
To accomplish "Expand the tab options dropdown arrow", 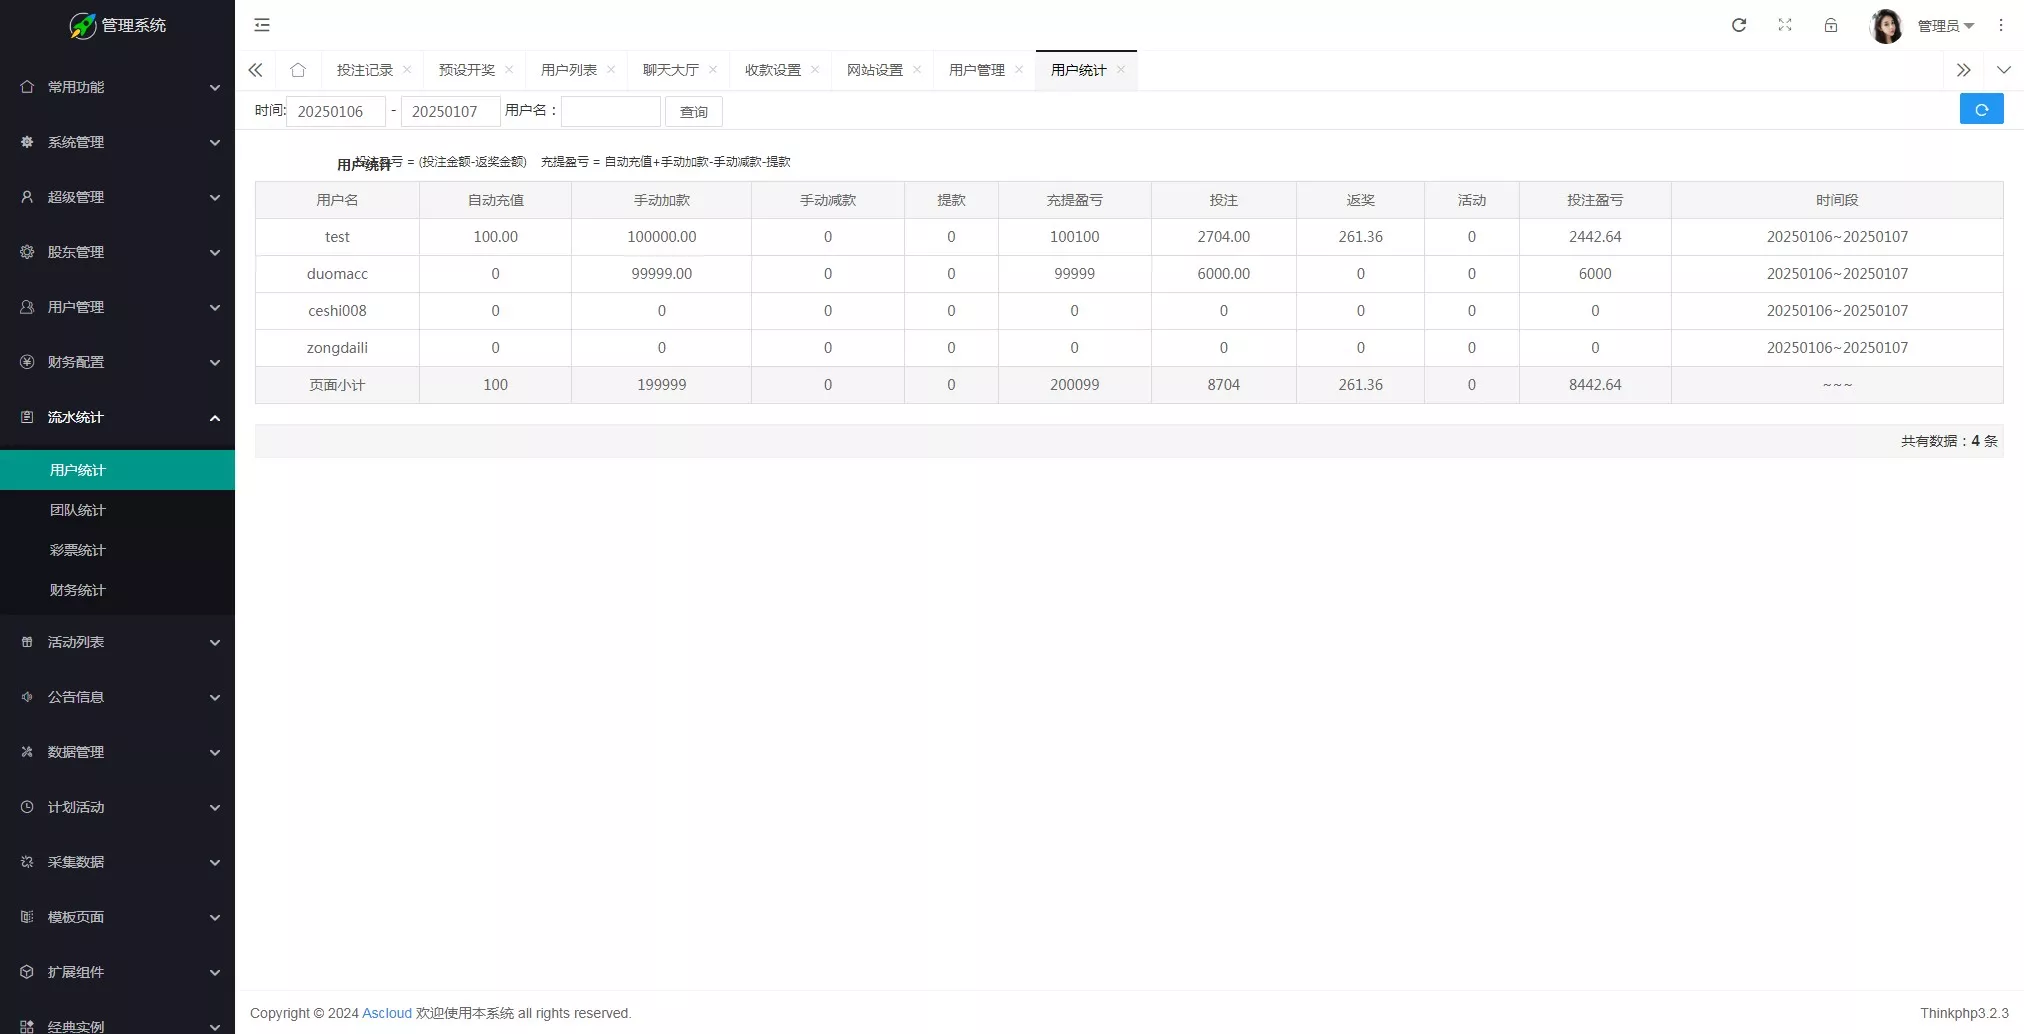I will [x=2003, y=70].
